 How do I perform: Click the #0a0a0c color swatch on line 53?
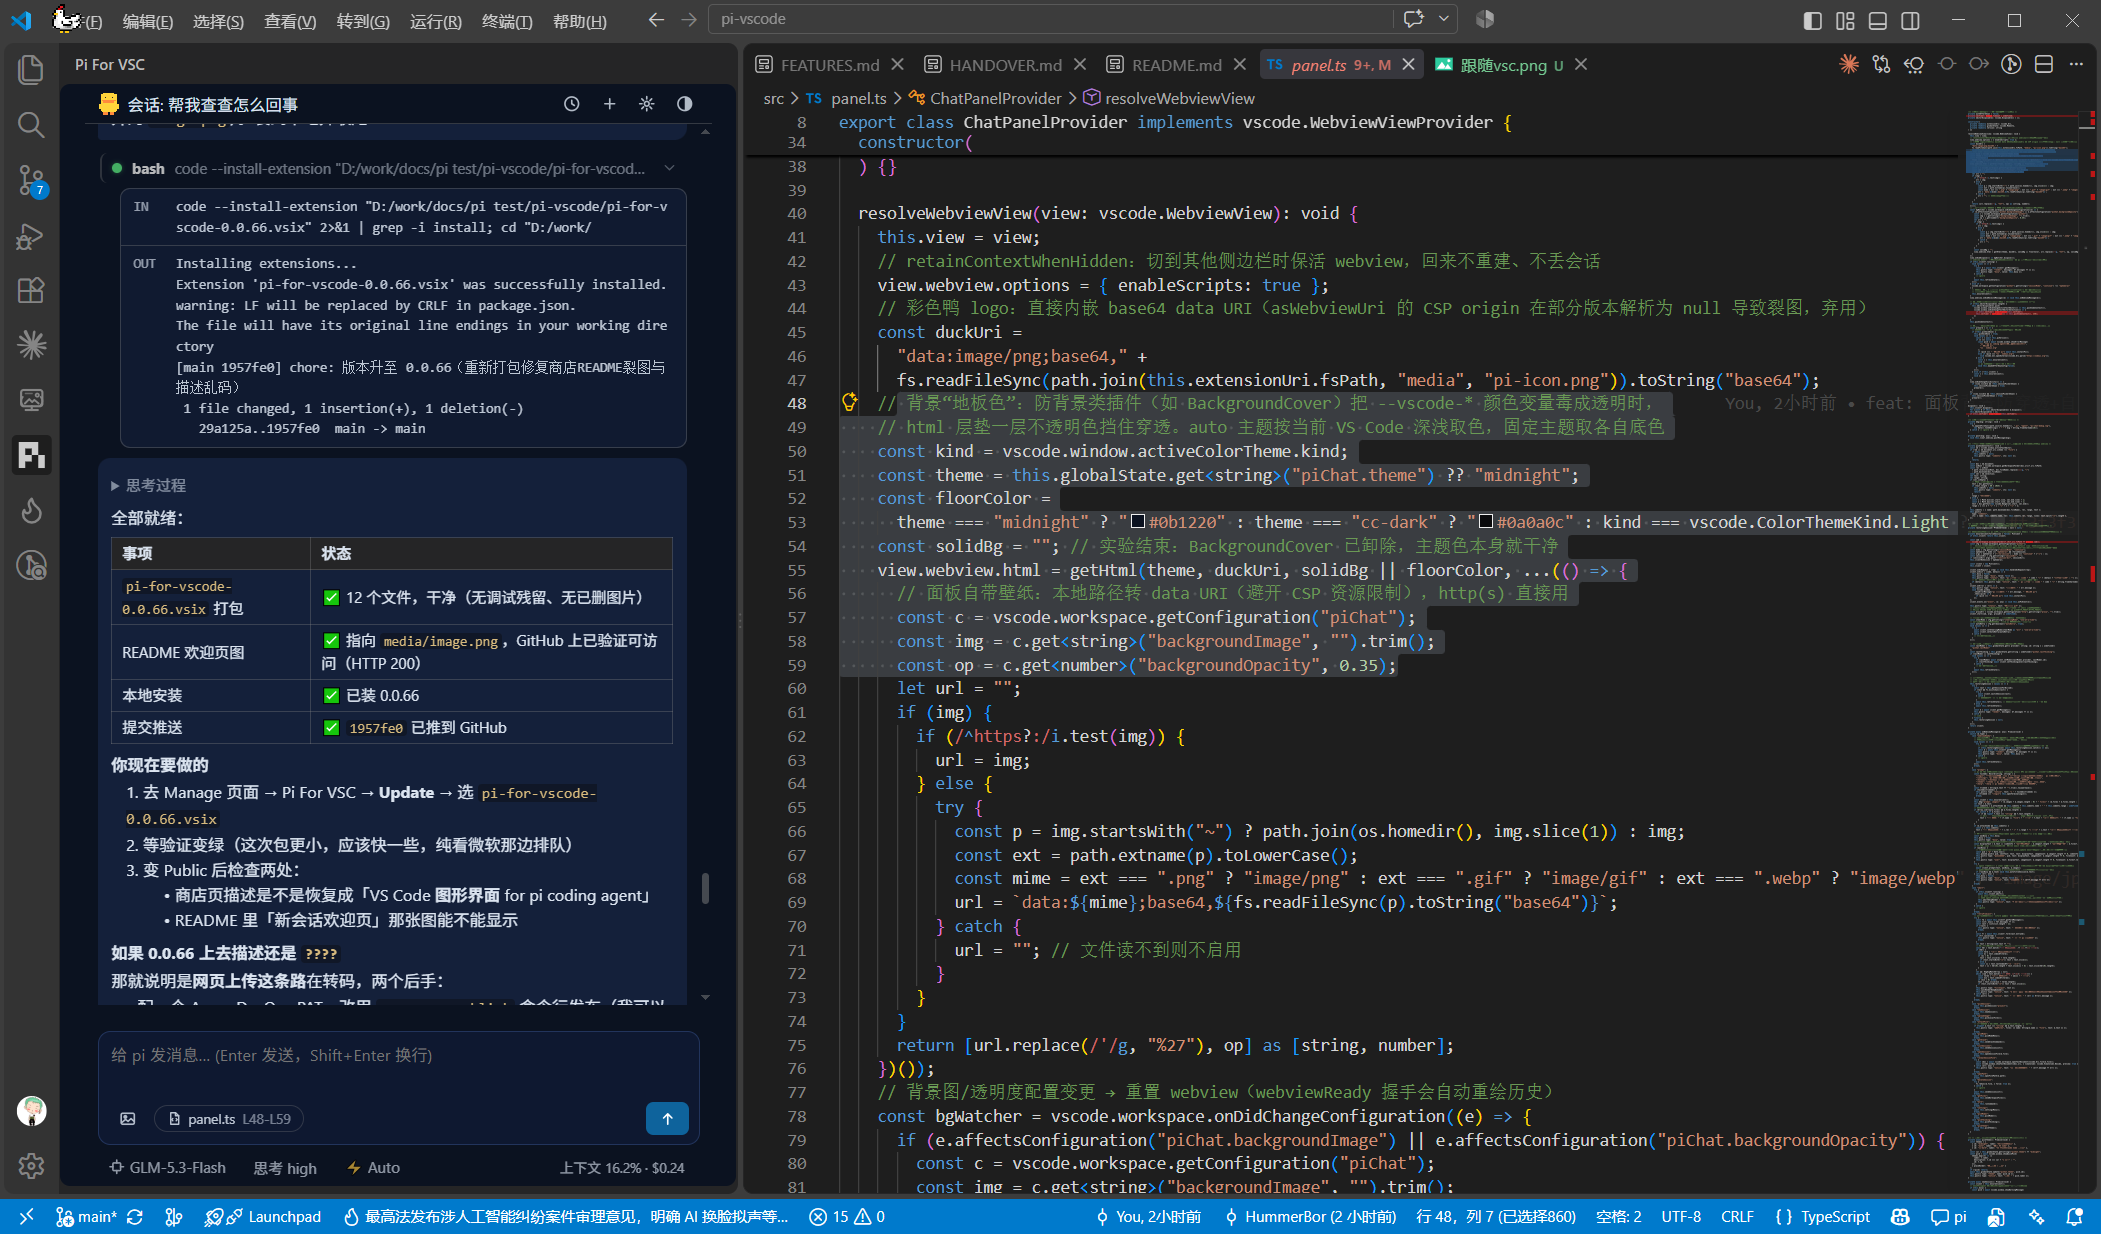pos(1485,521)
